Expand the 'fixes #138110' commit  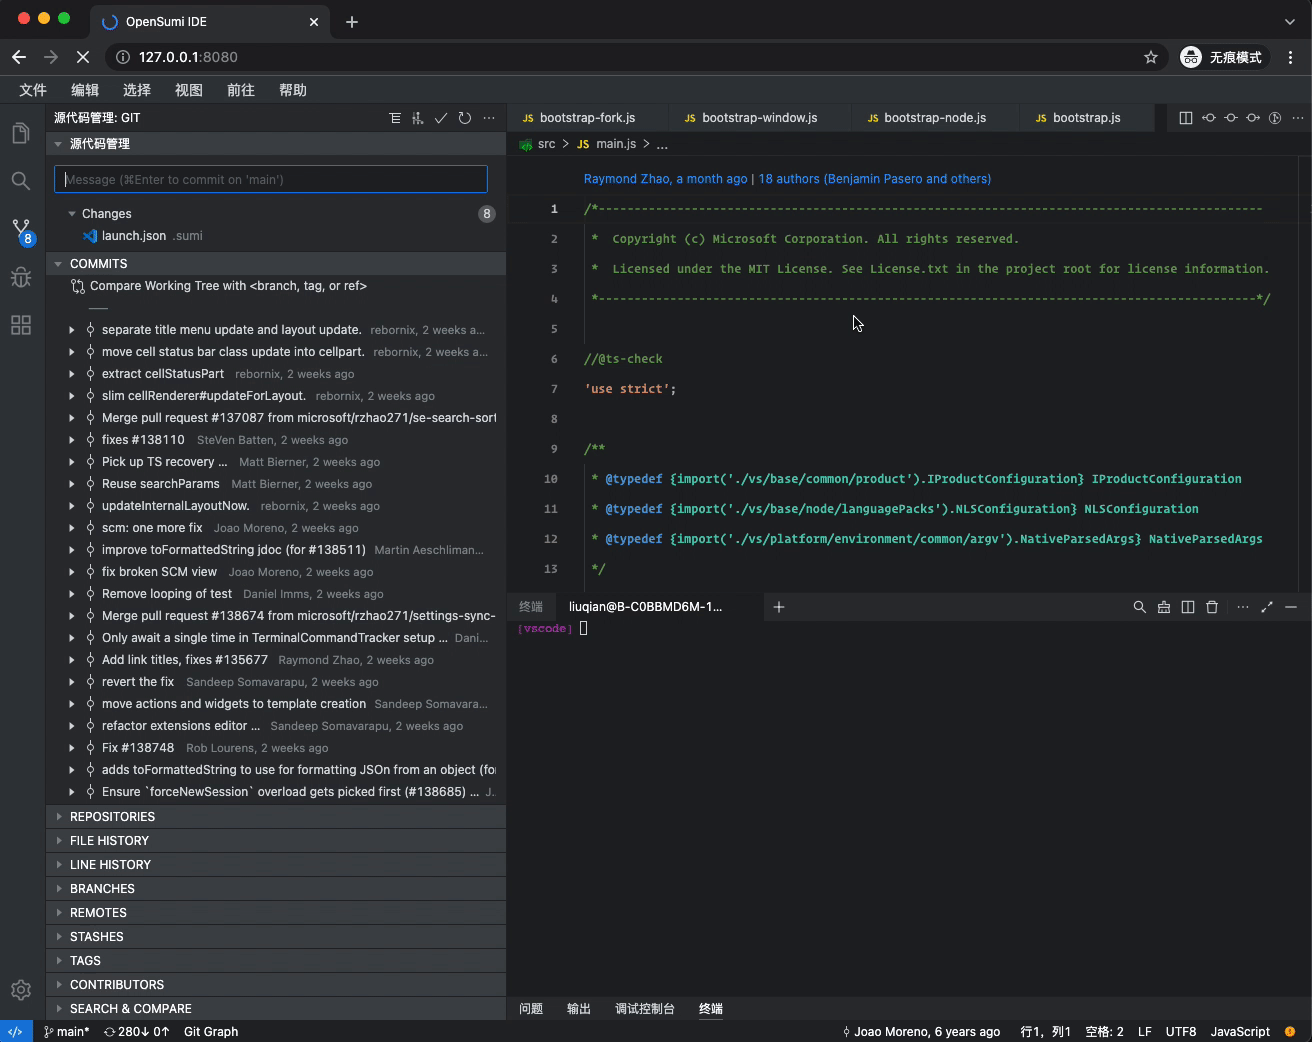[x=72, y=440]
